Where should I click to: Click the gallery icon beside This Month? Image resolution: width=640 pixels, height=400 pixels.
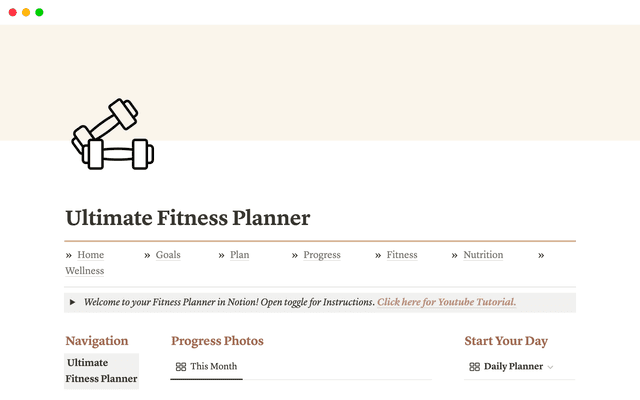181,367
